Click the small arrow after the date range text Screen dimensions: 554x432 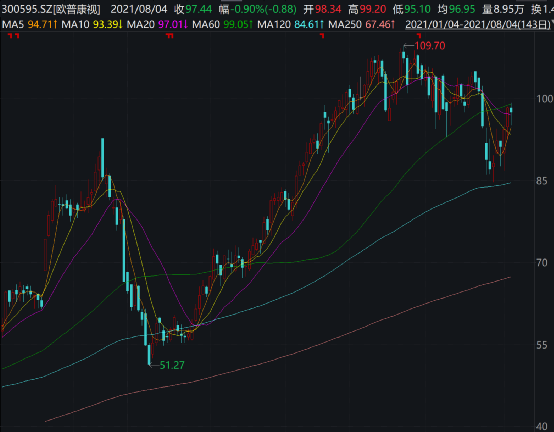tap(552, 24)
